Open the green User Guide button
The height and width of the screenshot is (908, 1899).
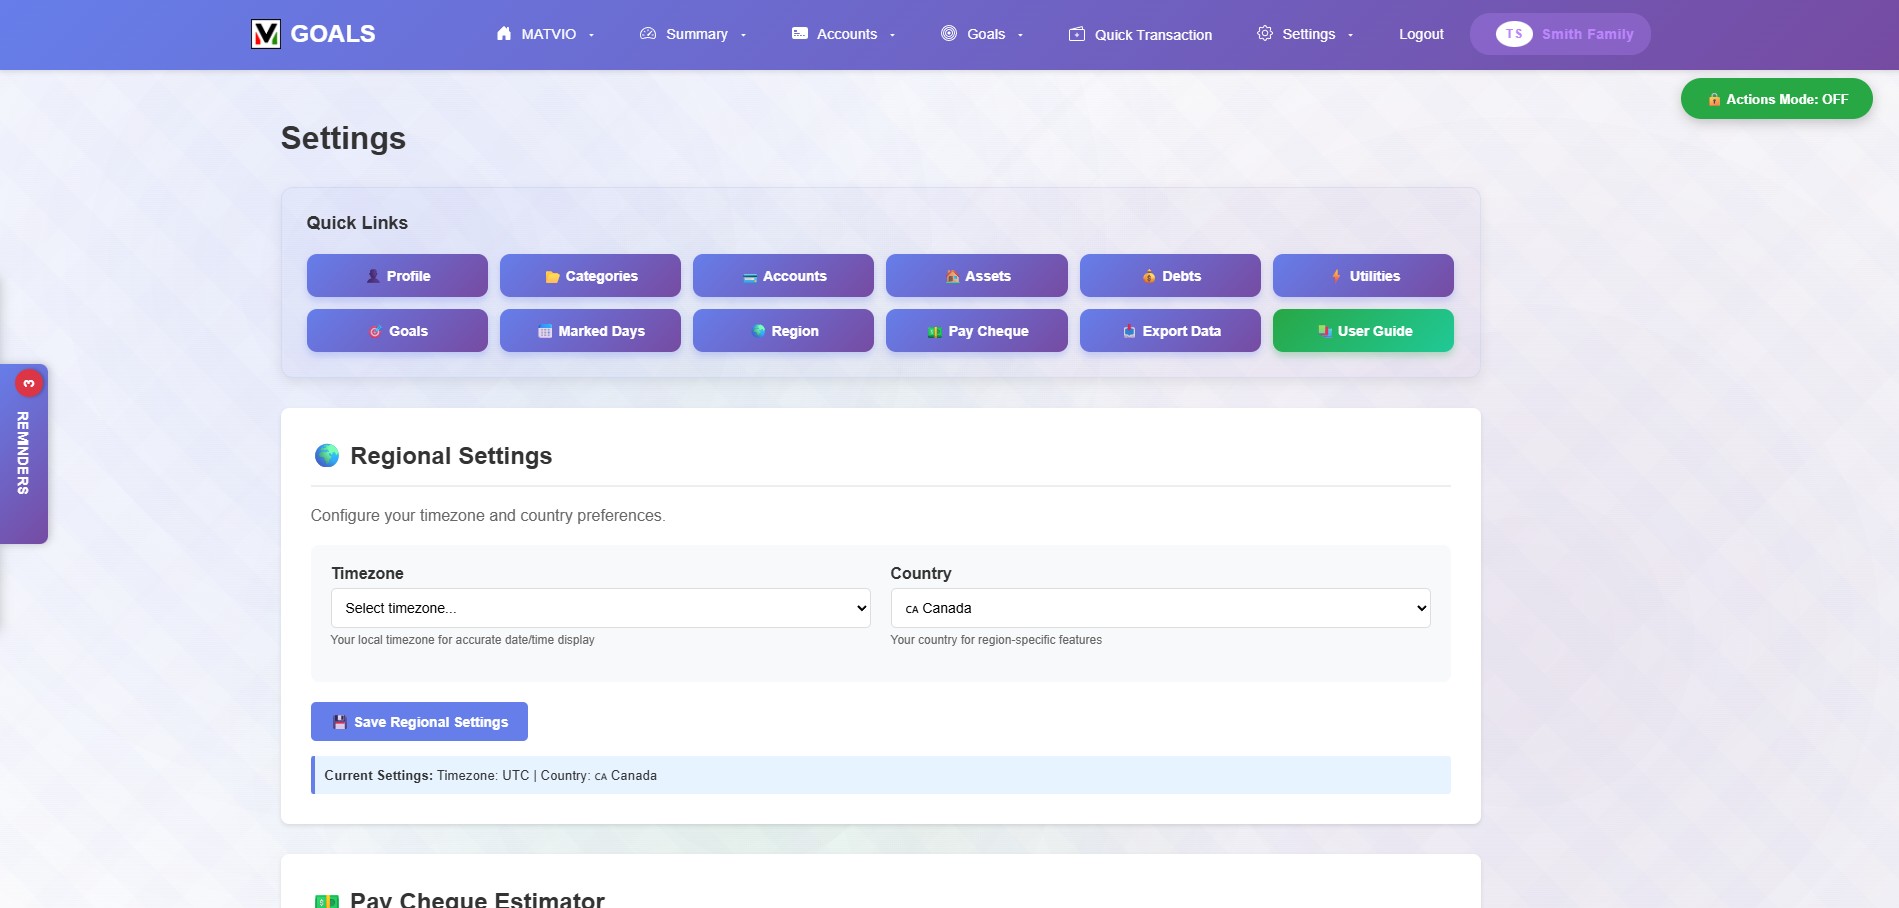1362,331
